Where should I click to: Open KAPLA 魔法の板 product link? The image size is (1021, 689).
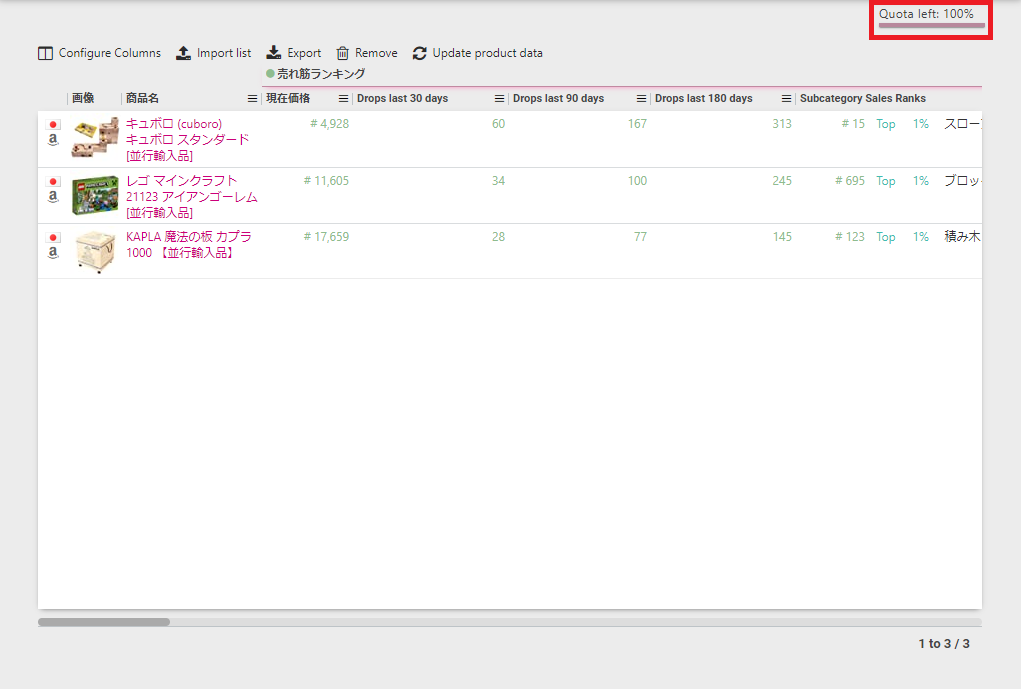point(189,245)
